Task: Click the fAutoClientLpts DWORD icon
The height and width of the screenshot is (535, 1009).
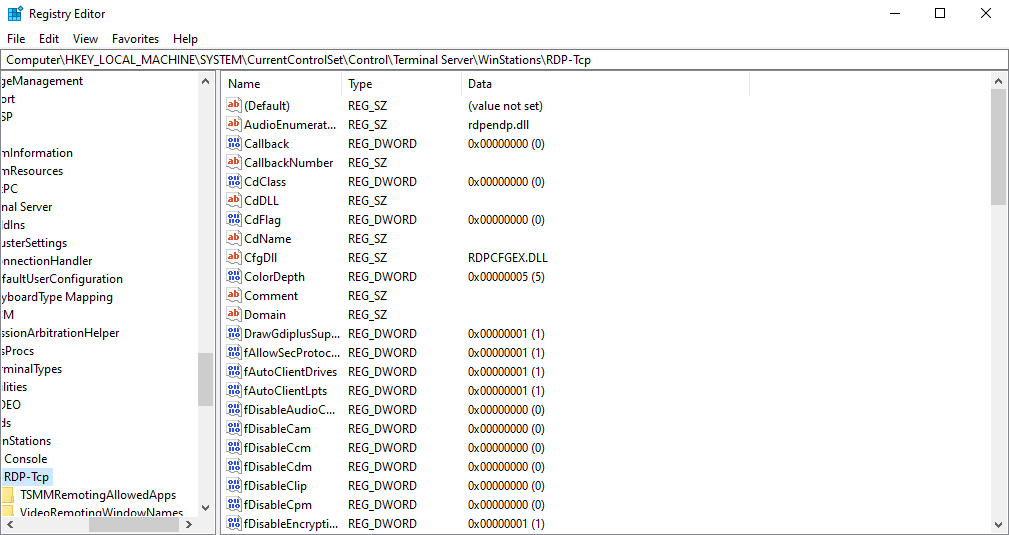Action: click(234, 390)
